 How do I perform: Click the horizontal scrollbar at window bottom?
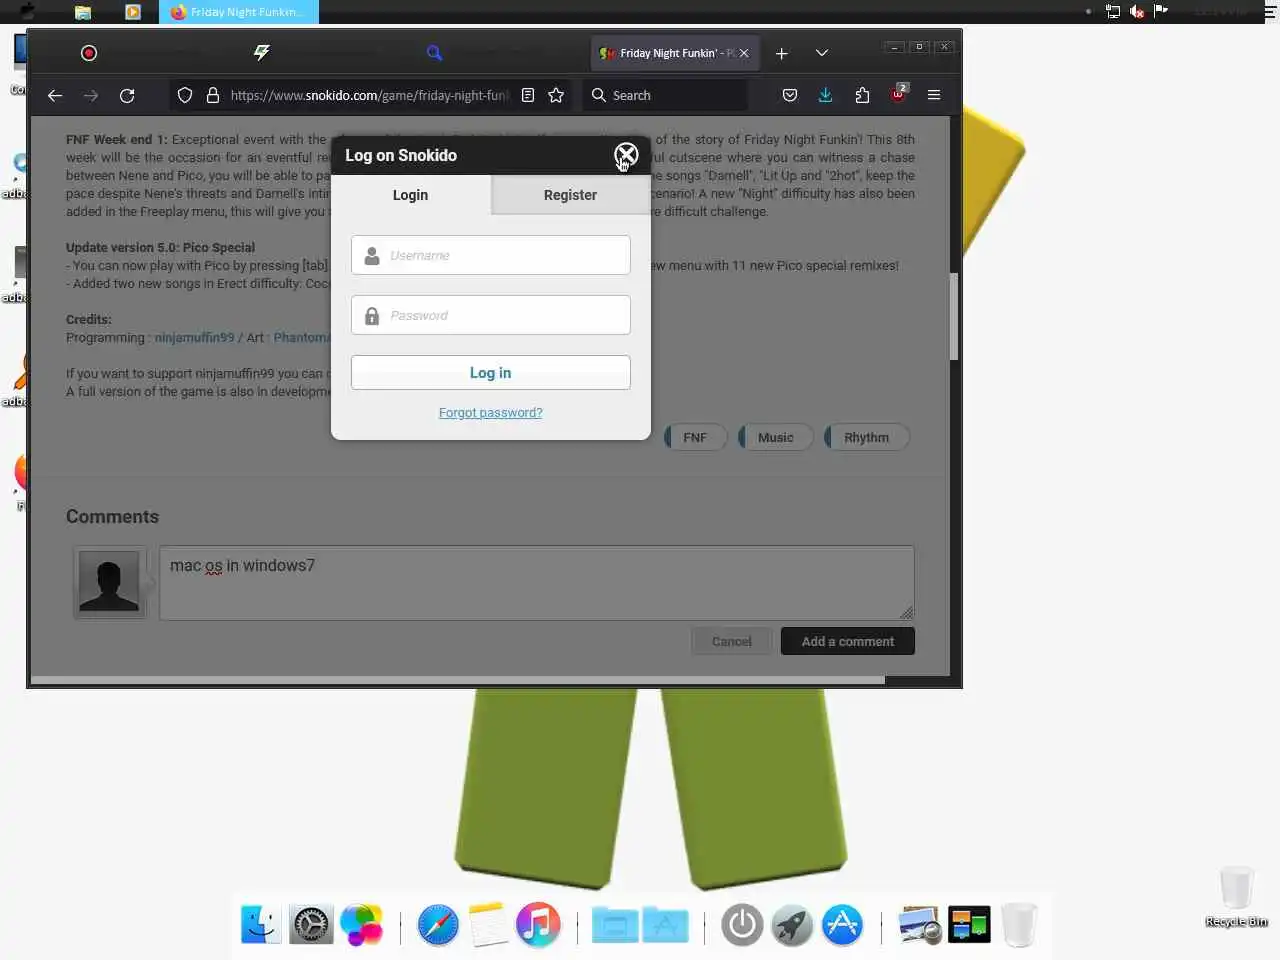point(458,680)
